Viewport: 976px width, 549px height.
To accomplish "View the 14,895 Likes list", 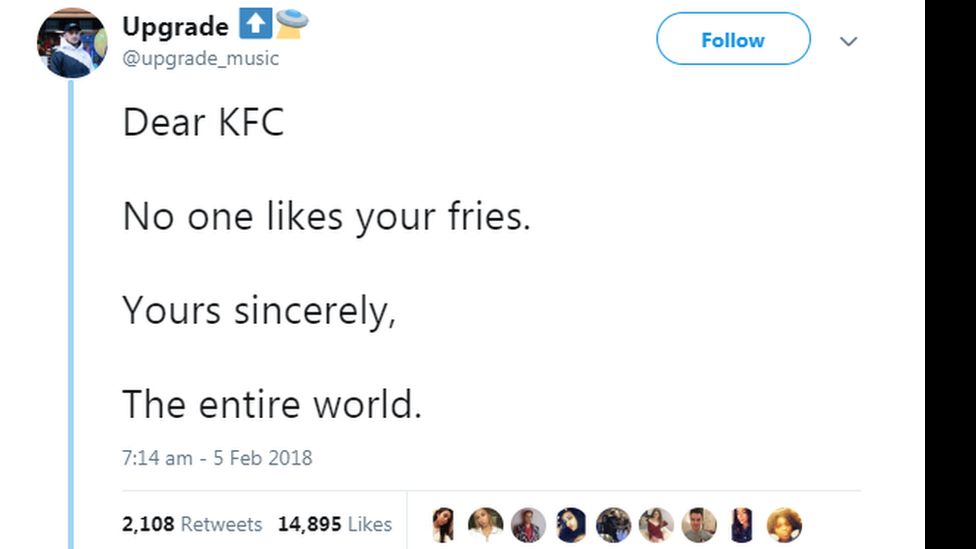I will click(335, 524).
